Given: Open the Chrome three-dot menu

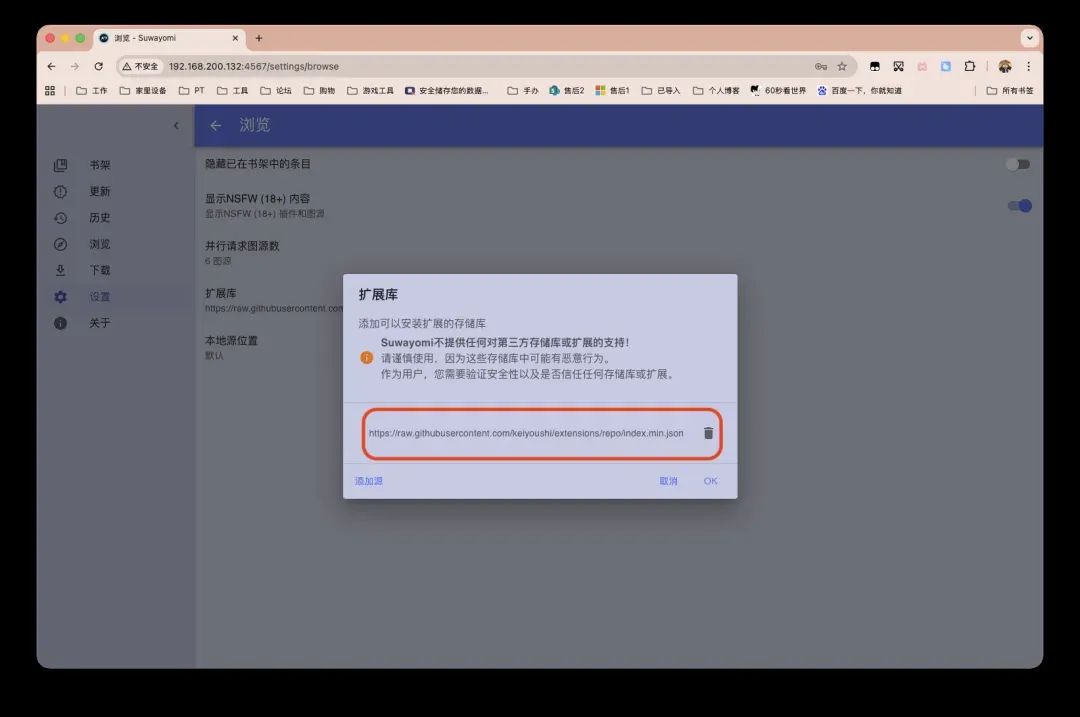Looking at the screenshot, I should [x=1028, y=66].
